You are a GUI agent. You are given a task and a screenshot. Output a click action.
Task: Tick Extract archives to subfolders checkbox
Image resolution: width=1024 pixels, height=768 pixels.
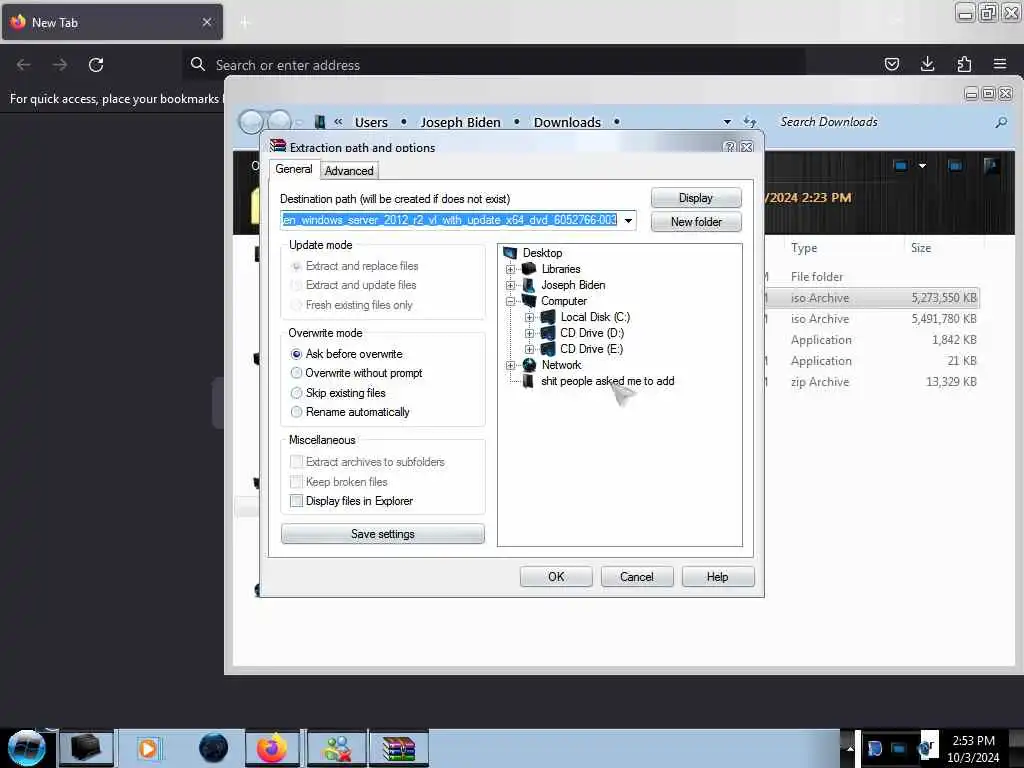(x=296, y=462)
